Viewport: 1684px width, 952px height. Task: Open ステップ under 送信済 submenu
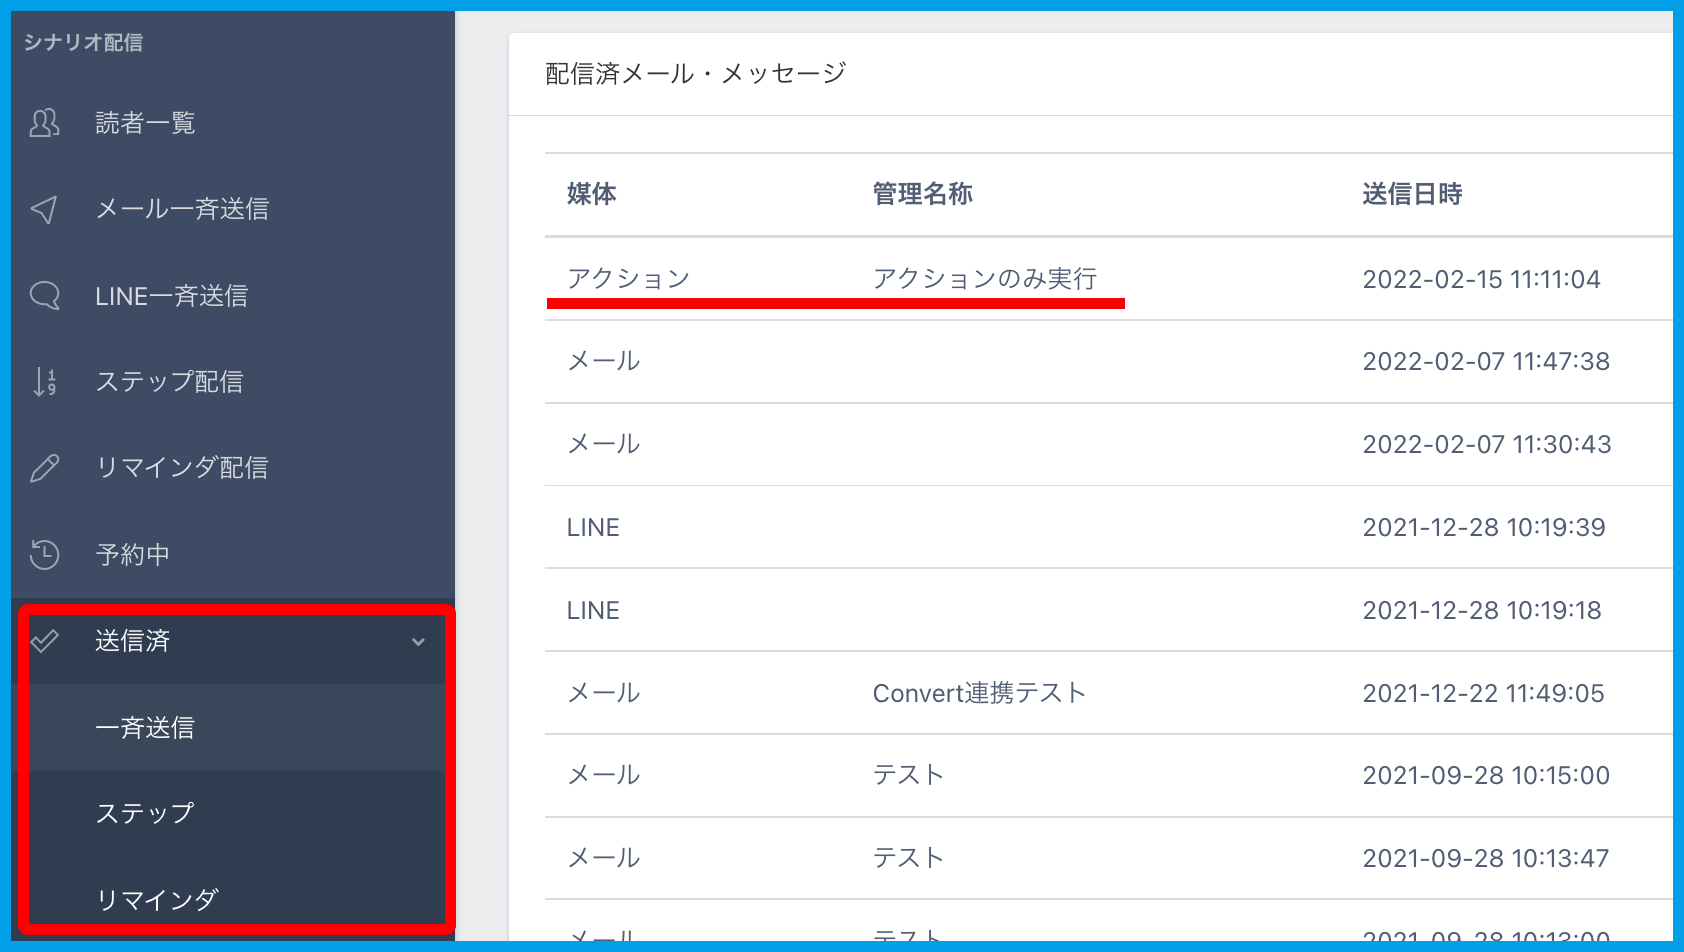(x=145, y=813)
